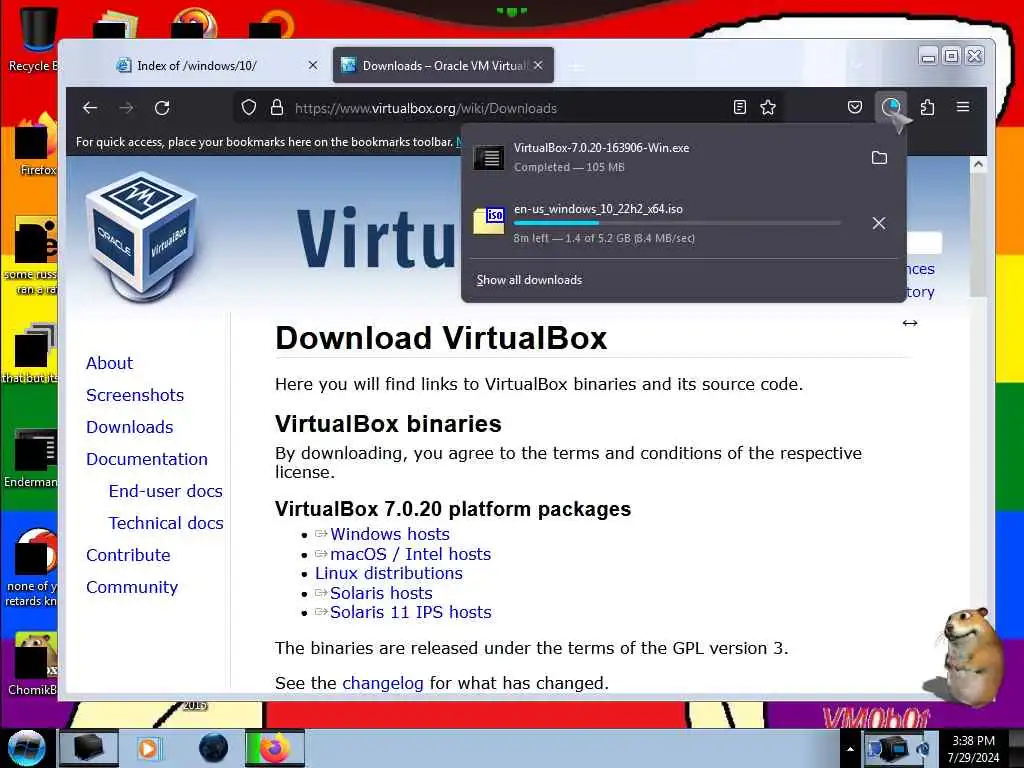This screenshot has width=1024, height=768.
Task: Show VirtualBox exe in folder icon
Action: pyautogui.click(x=879, y=157)
